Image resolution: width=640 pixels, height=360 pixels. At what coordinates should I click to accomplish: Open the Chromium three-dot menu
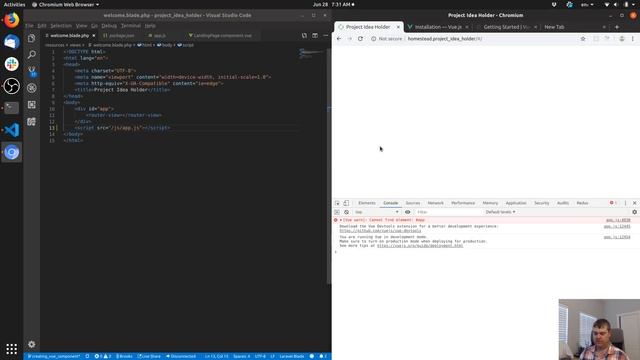tap(633, 39)
